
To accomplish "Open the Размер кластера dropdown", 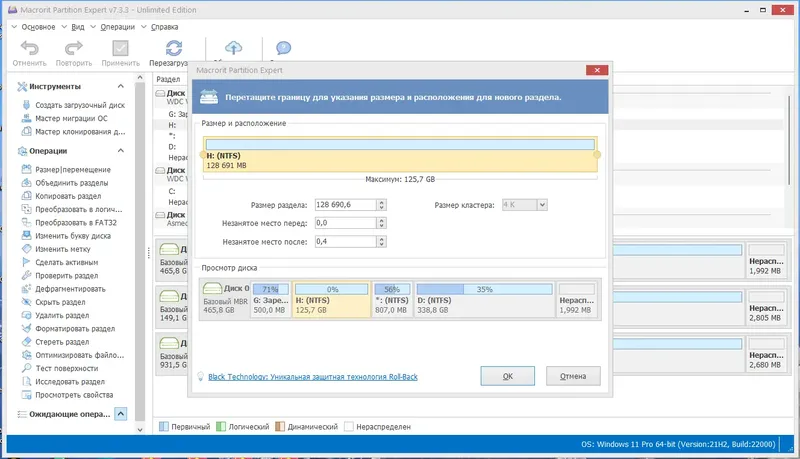I will coord(542,205).
